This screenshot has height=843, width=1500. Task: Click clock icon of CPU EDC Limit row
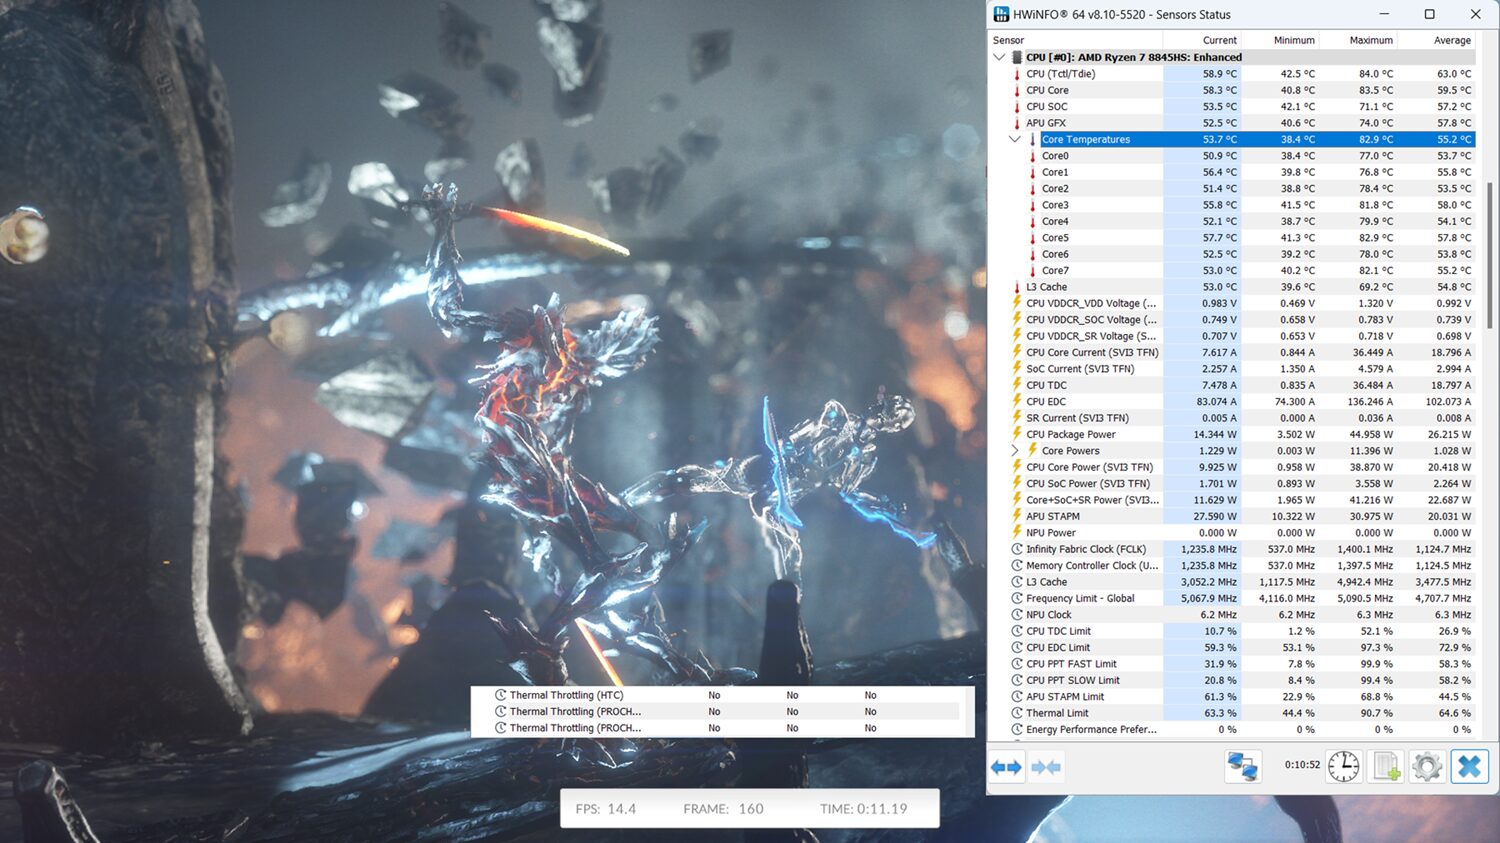click(1017, 648)
